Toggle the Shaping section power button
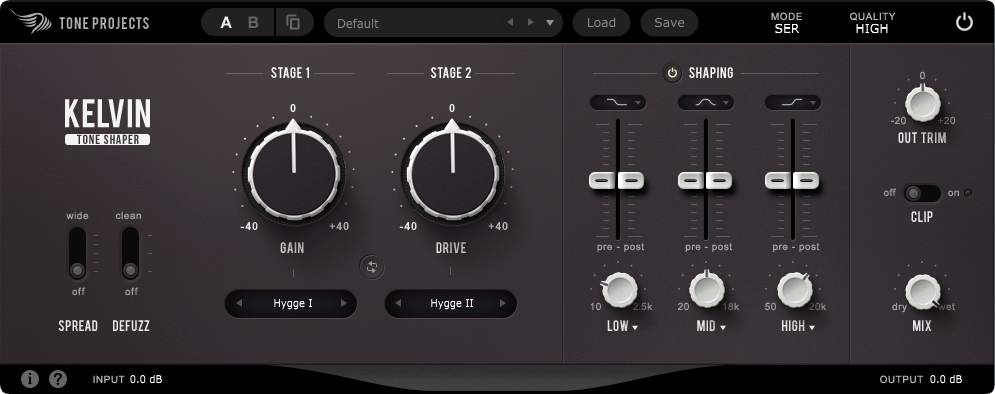This screenshot has width=995, height=394. click(x=672, y=73)
